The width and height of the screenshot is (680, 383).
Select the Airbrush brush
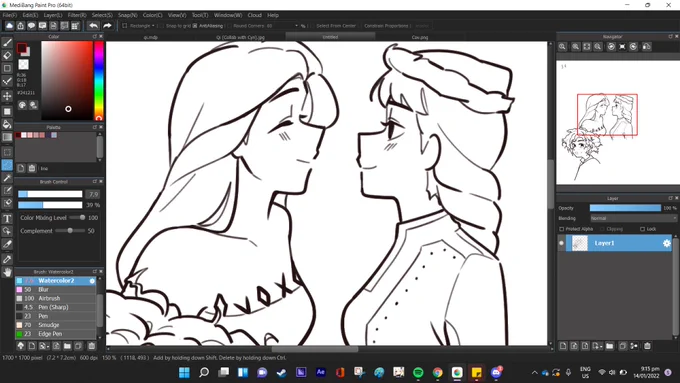56,298
